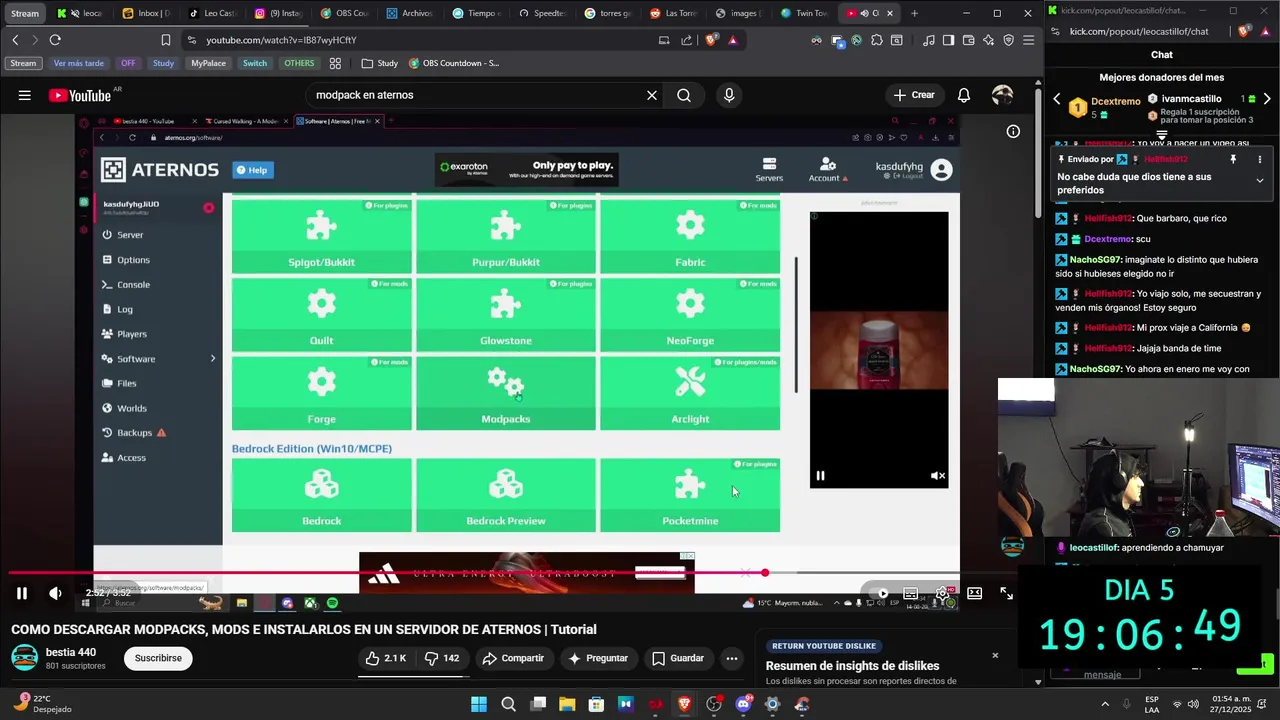Pause the YouTube video playback

(21, 593)
